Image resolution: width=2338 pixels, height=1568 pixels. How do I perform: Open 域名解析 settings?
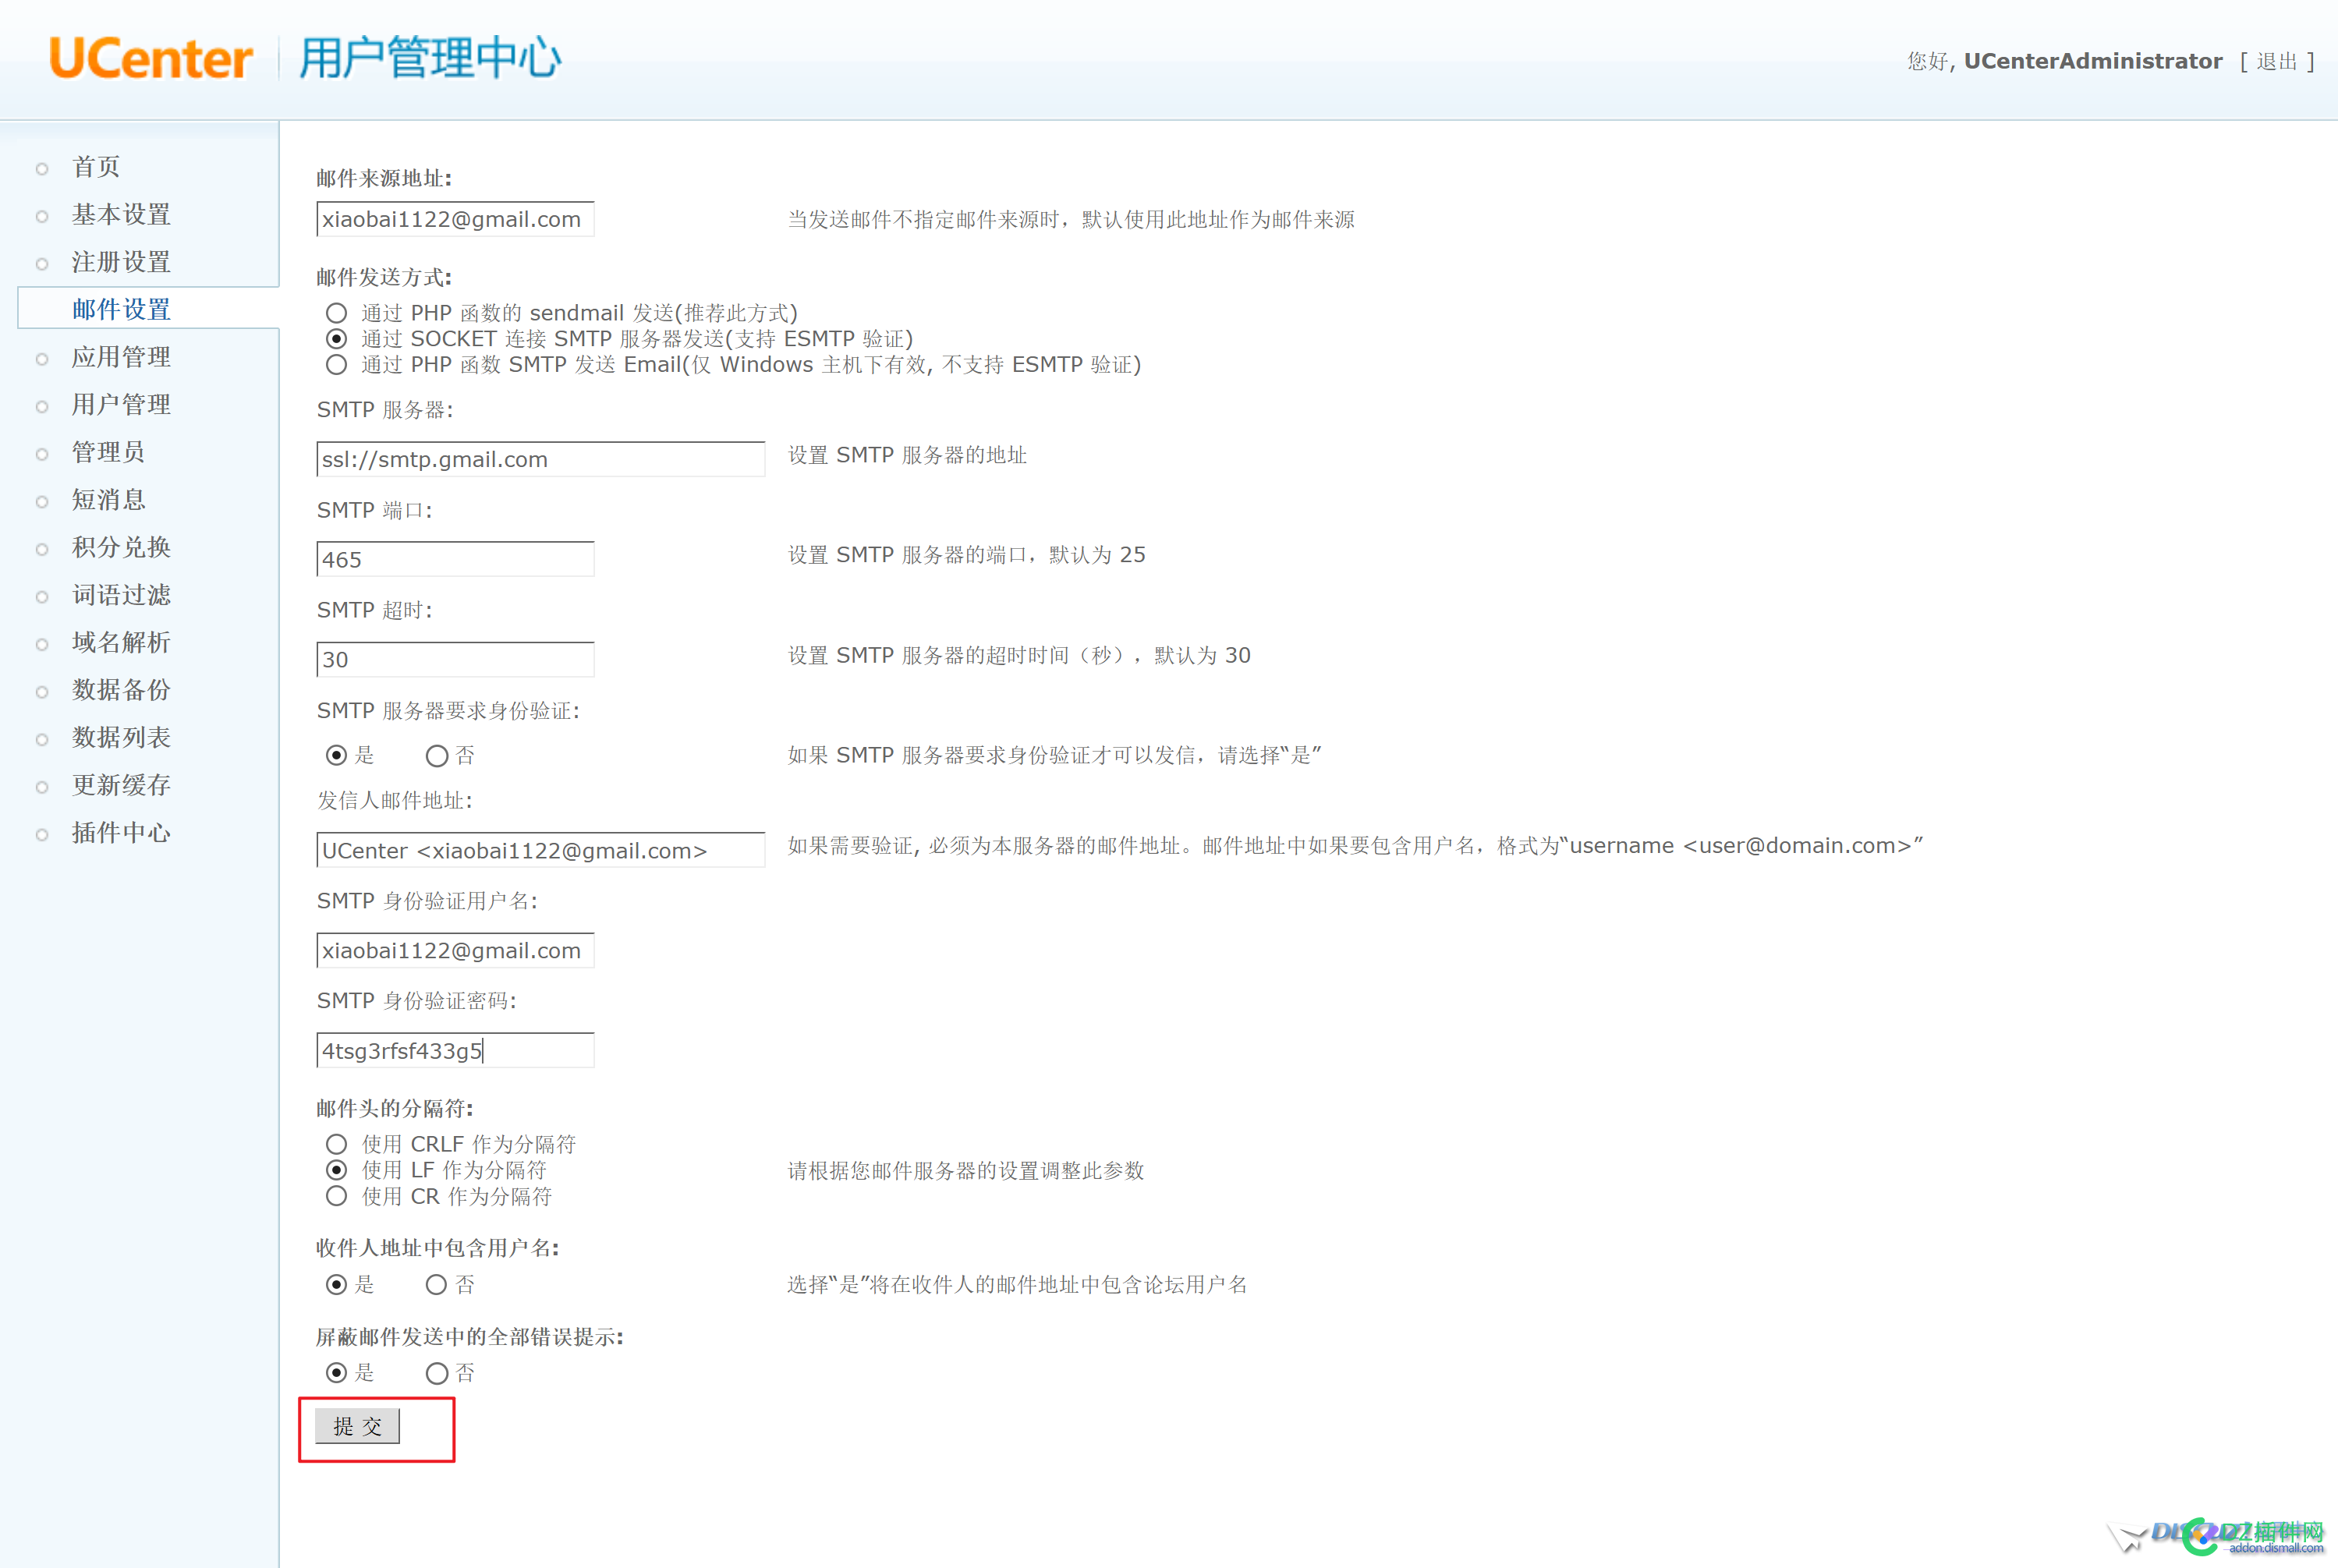[x=121, y=642]
